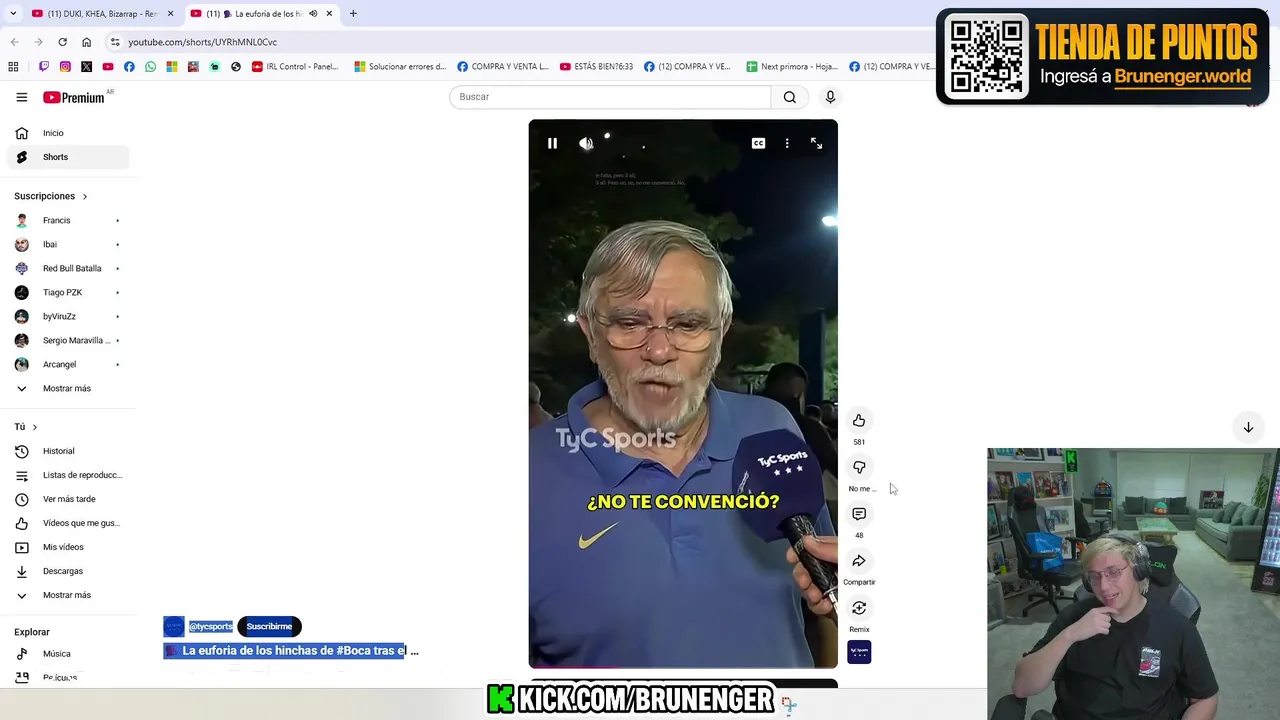Image resolution: width=1280 pixels, height=720 pixels.
Task: Expand the Tú section arrow
Action: [x=35, y=427]
